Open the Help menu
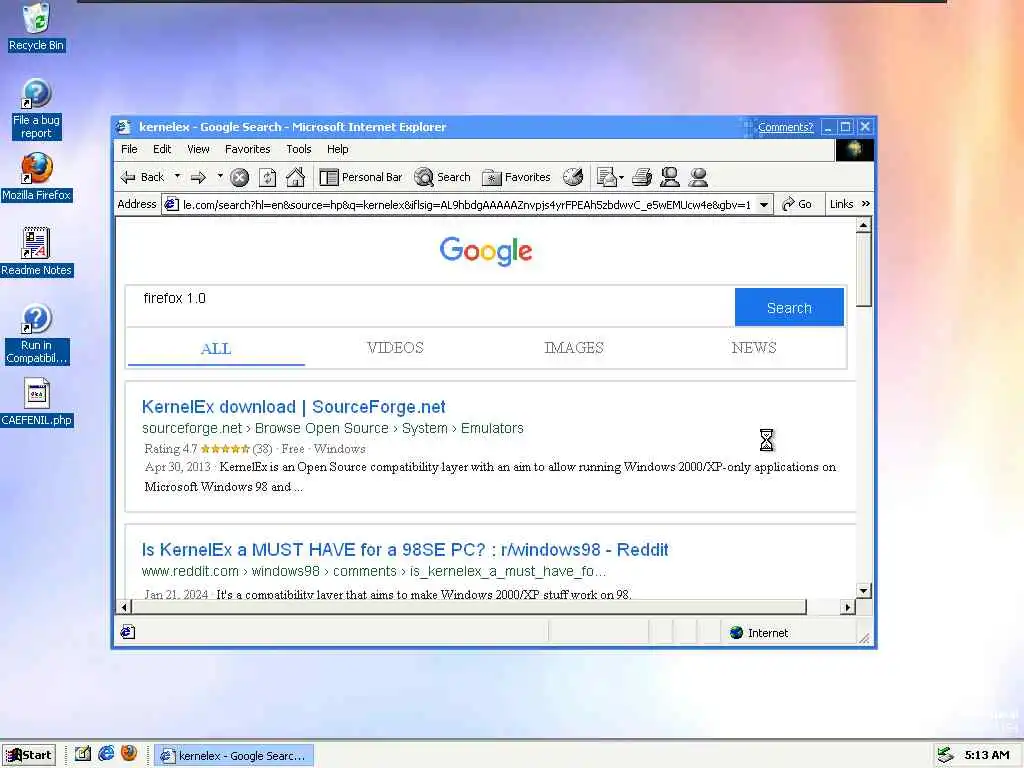Image resolution: width=1024 pixels, height=768 pixels. pos(338,149)
